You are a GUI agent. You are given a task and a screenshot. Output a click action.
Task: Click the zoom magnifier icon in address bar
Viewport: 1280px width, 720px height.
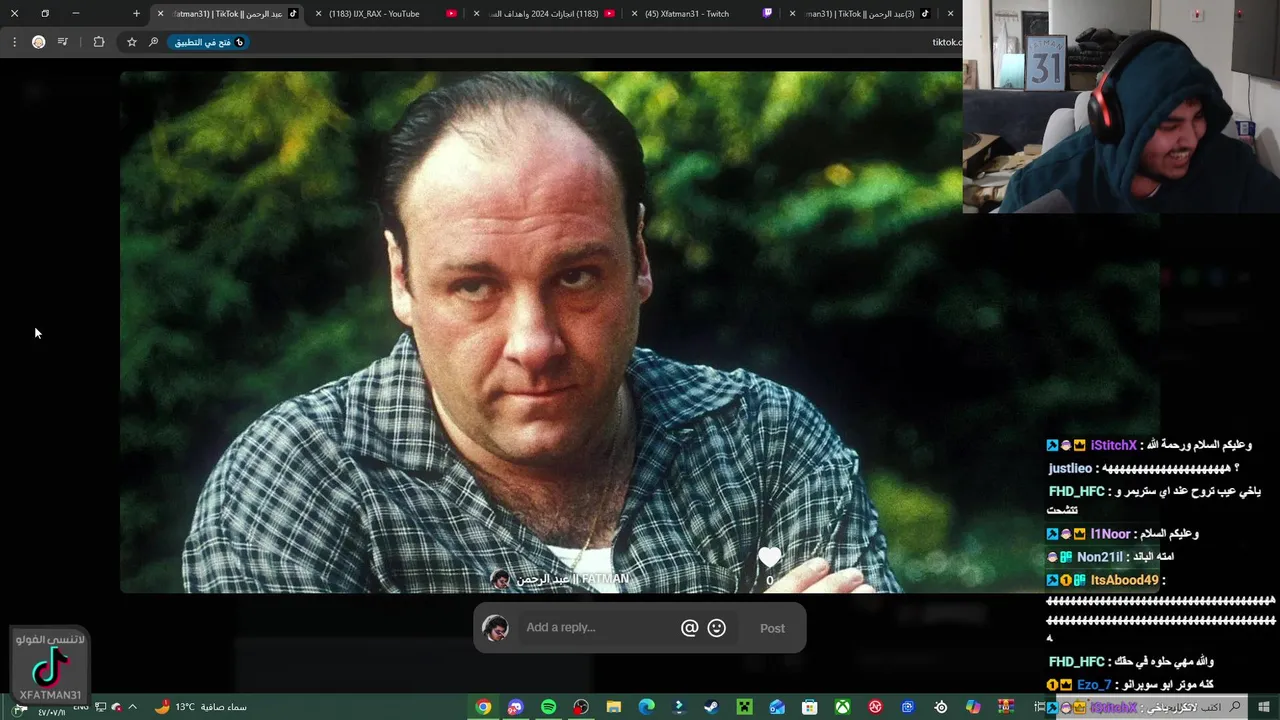(153, 42)
